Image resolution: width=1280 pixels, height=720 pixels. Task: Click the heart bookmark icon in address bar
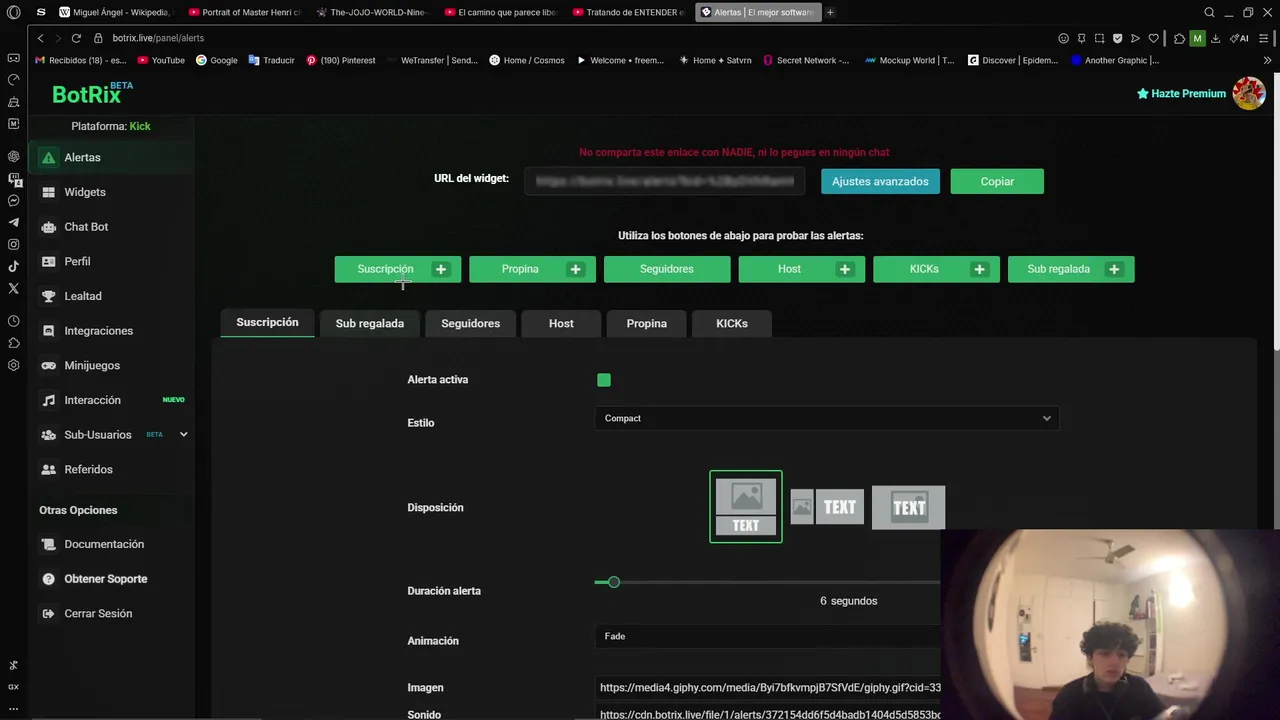click(1153, 38)
